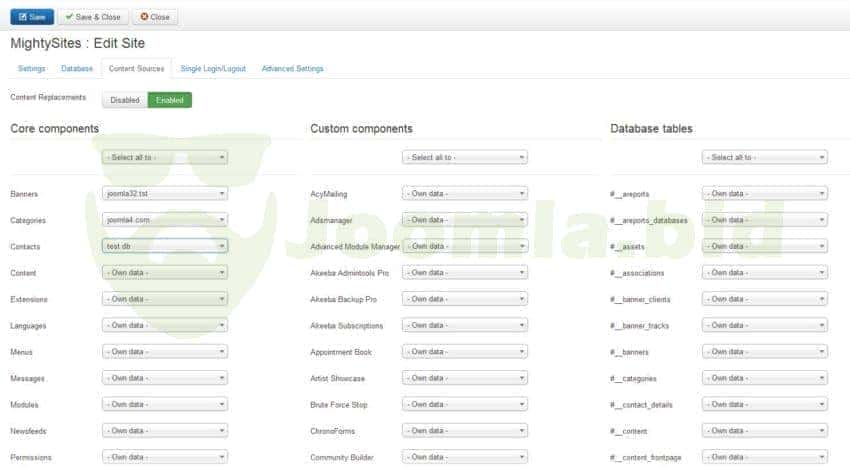Go to Single Login/Logout tab

pyautogui.click(x=215, y=69)
